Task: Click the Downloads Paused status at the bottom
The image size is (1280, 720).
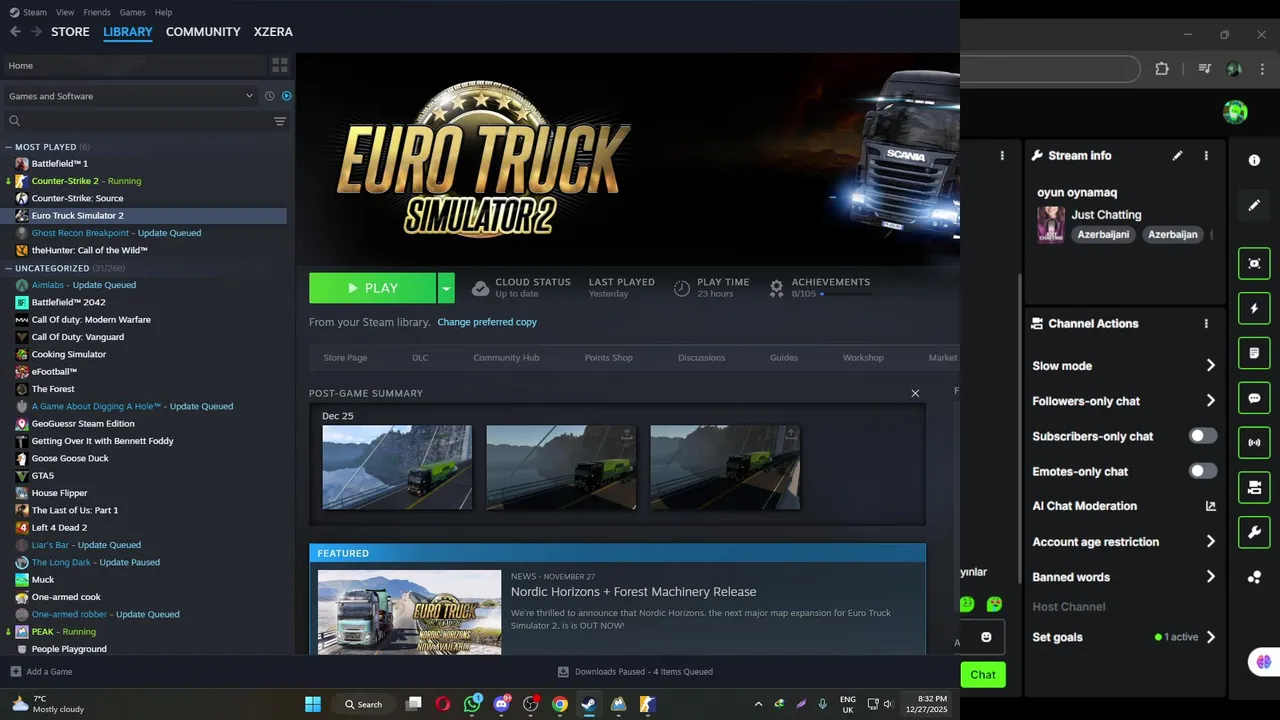Action: click(635, 672)
